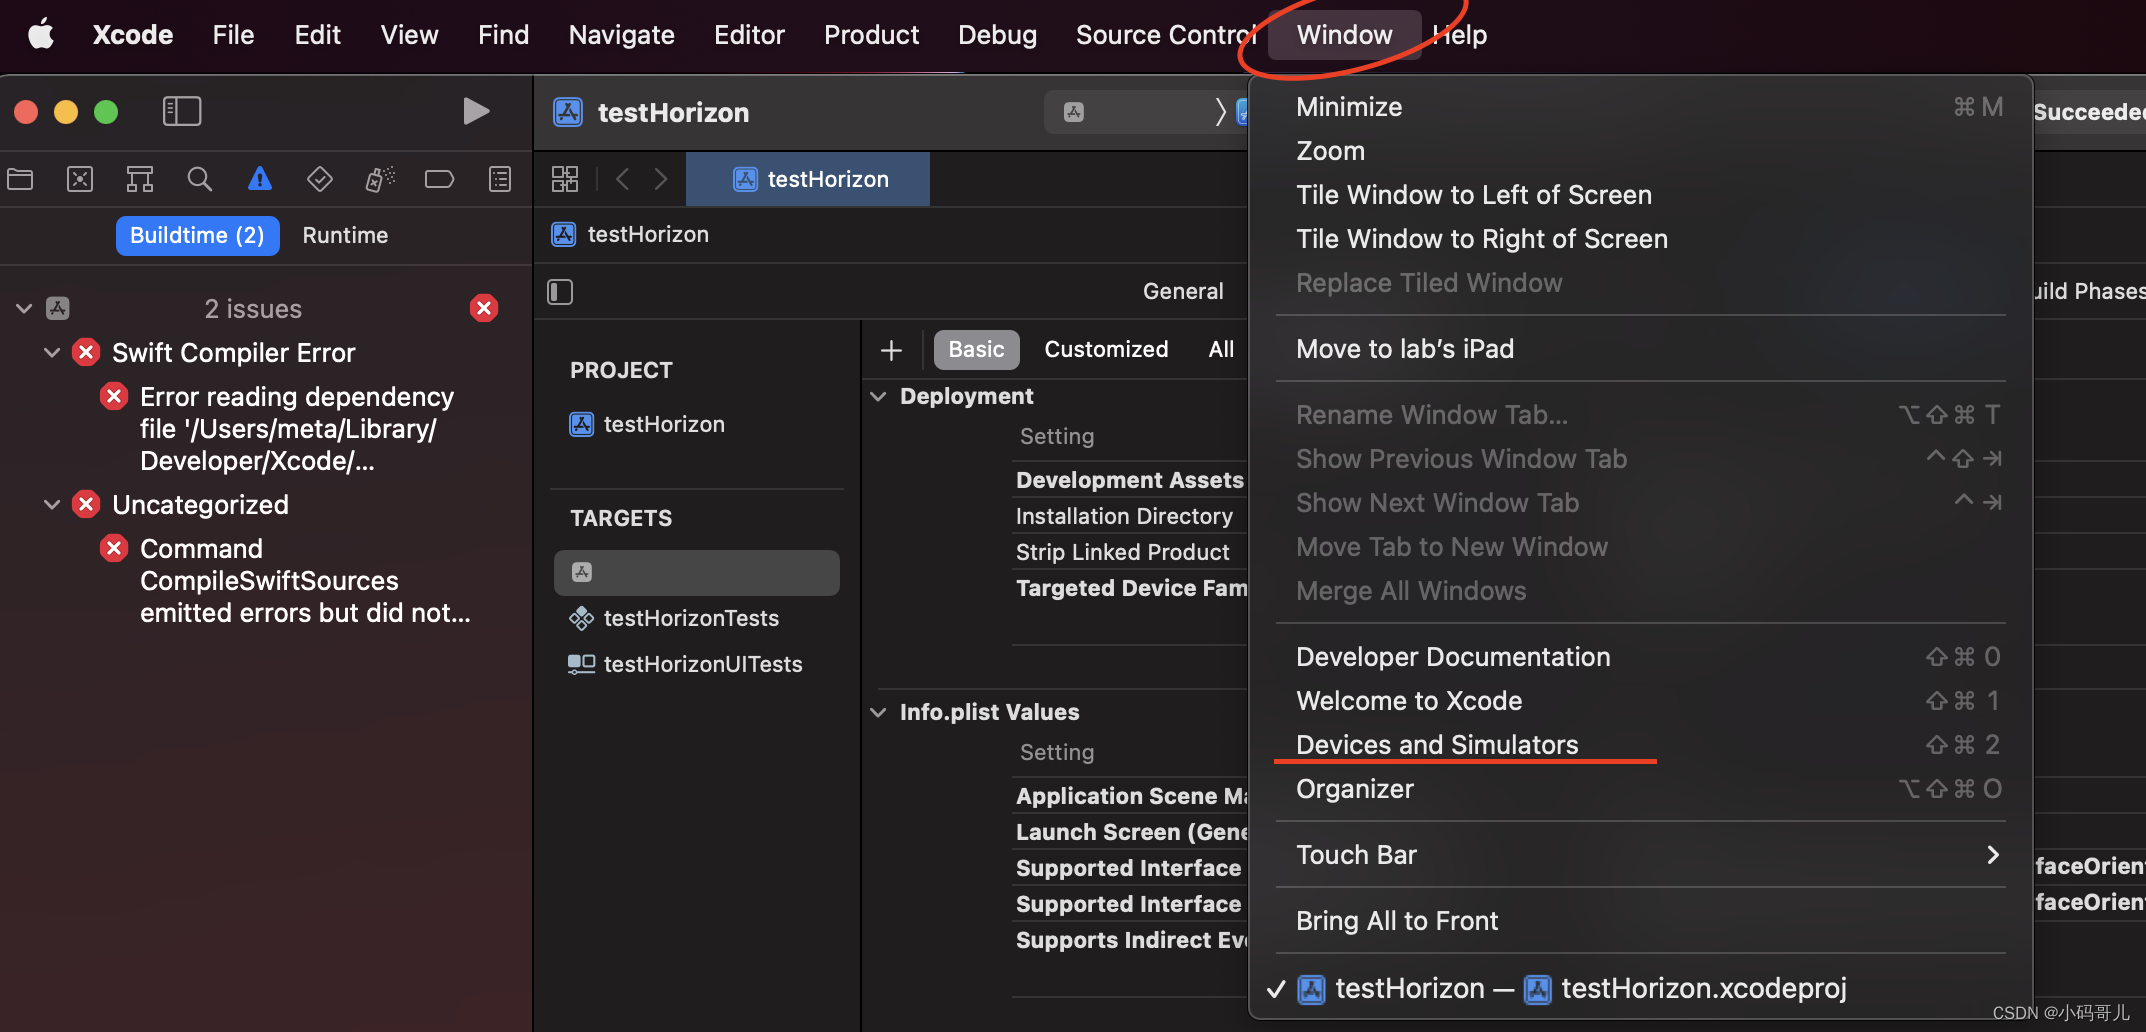The width and height of the screenshot is (2146, 1032).
Task: Click the red error badge beside 2 issues
Action: click(484, 308)
